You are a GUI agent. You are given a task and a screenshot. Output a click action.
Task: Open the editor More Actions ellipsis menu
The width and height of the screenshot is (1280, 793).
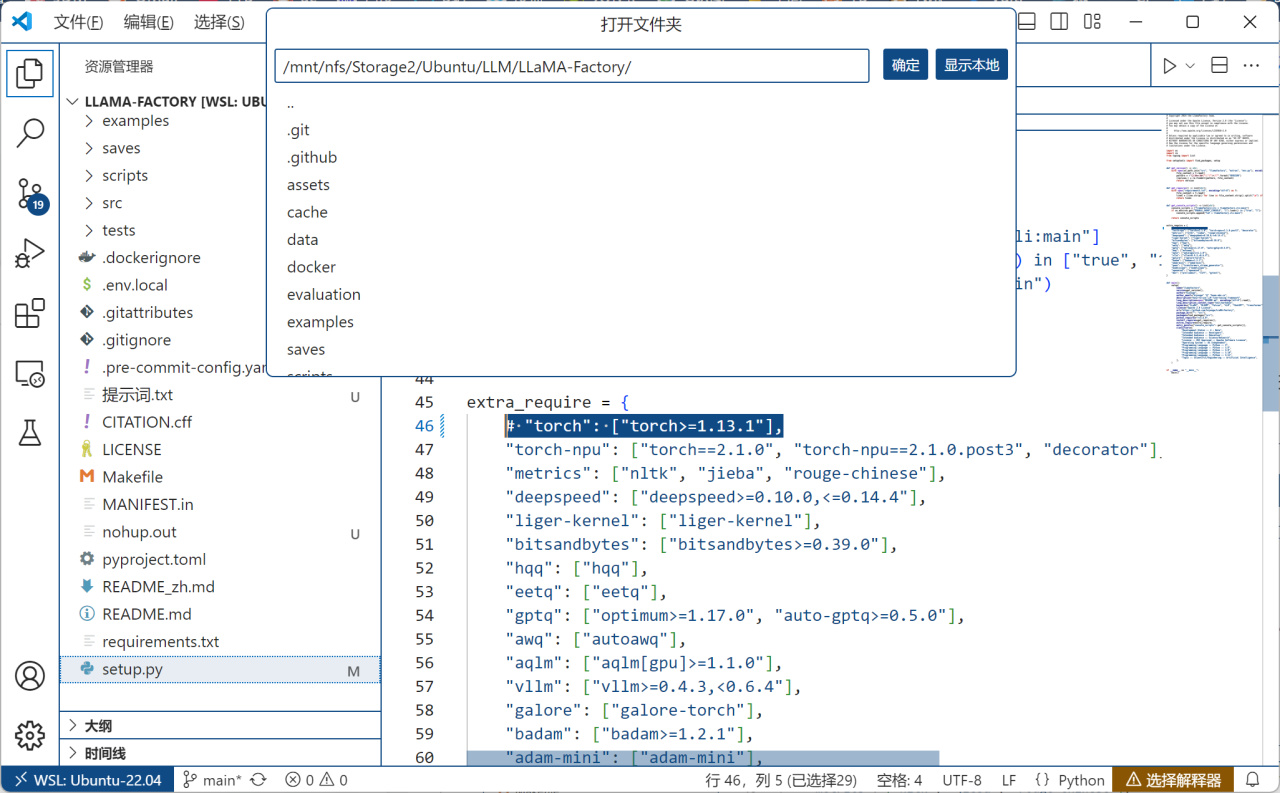tap(1251, 66)
